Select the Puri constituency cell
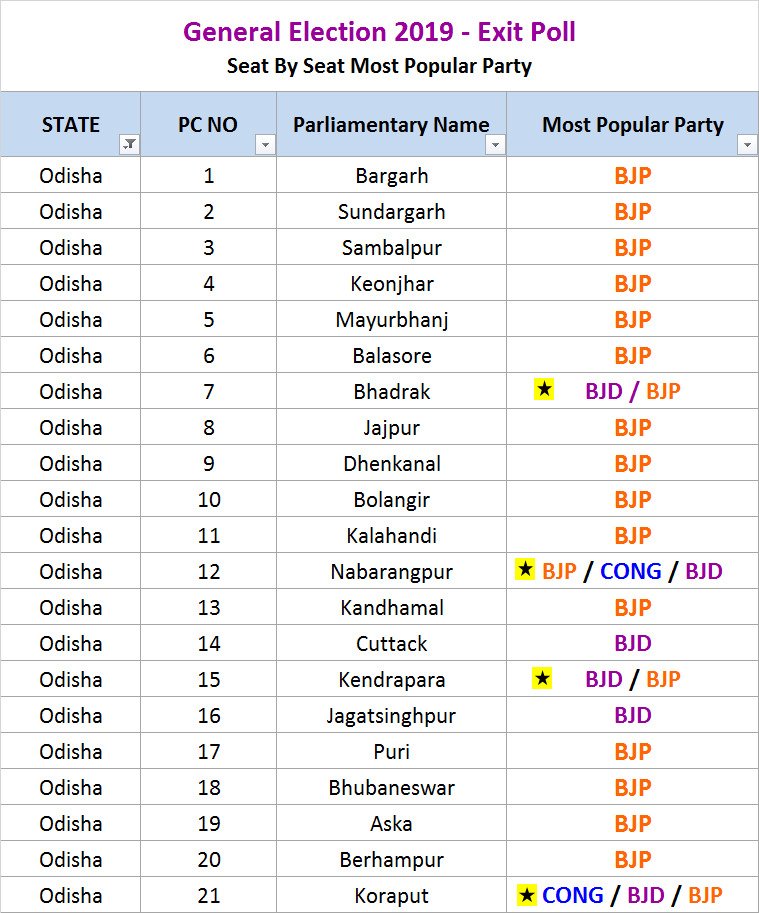 click(391, 752)
